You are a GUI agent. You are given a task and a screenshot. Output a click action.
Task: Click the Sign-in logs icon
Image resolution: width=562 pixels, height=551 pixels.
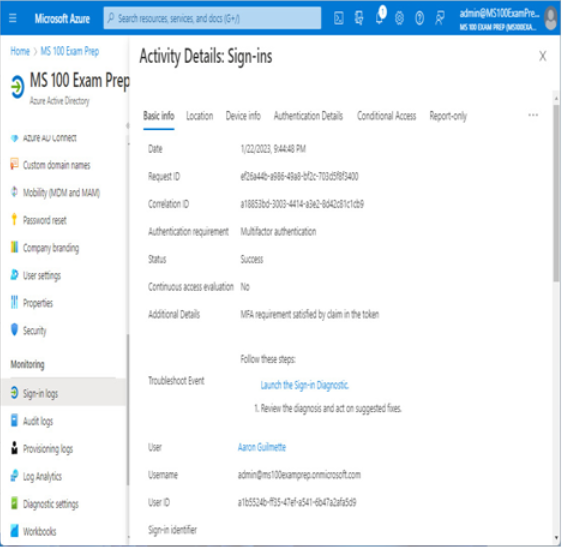click(x=14, y=393)
